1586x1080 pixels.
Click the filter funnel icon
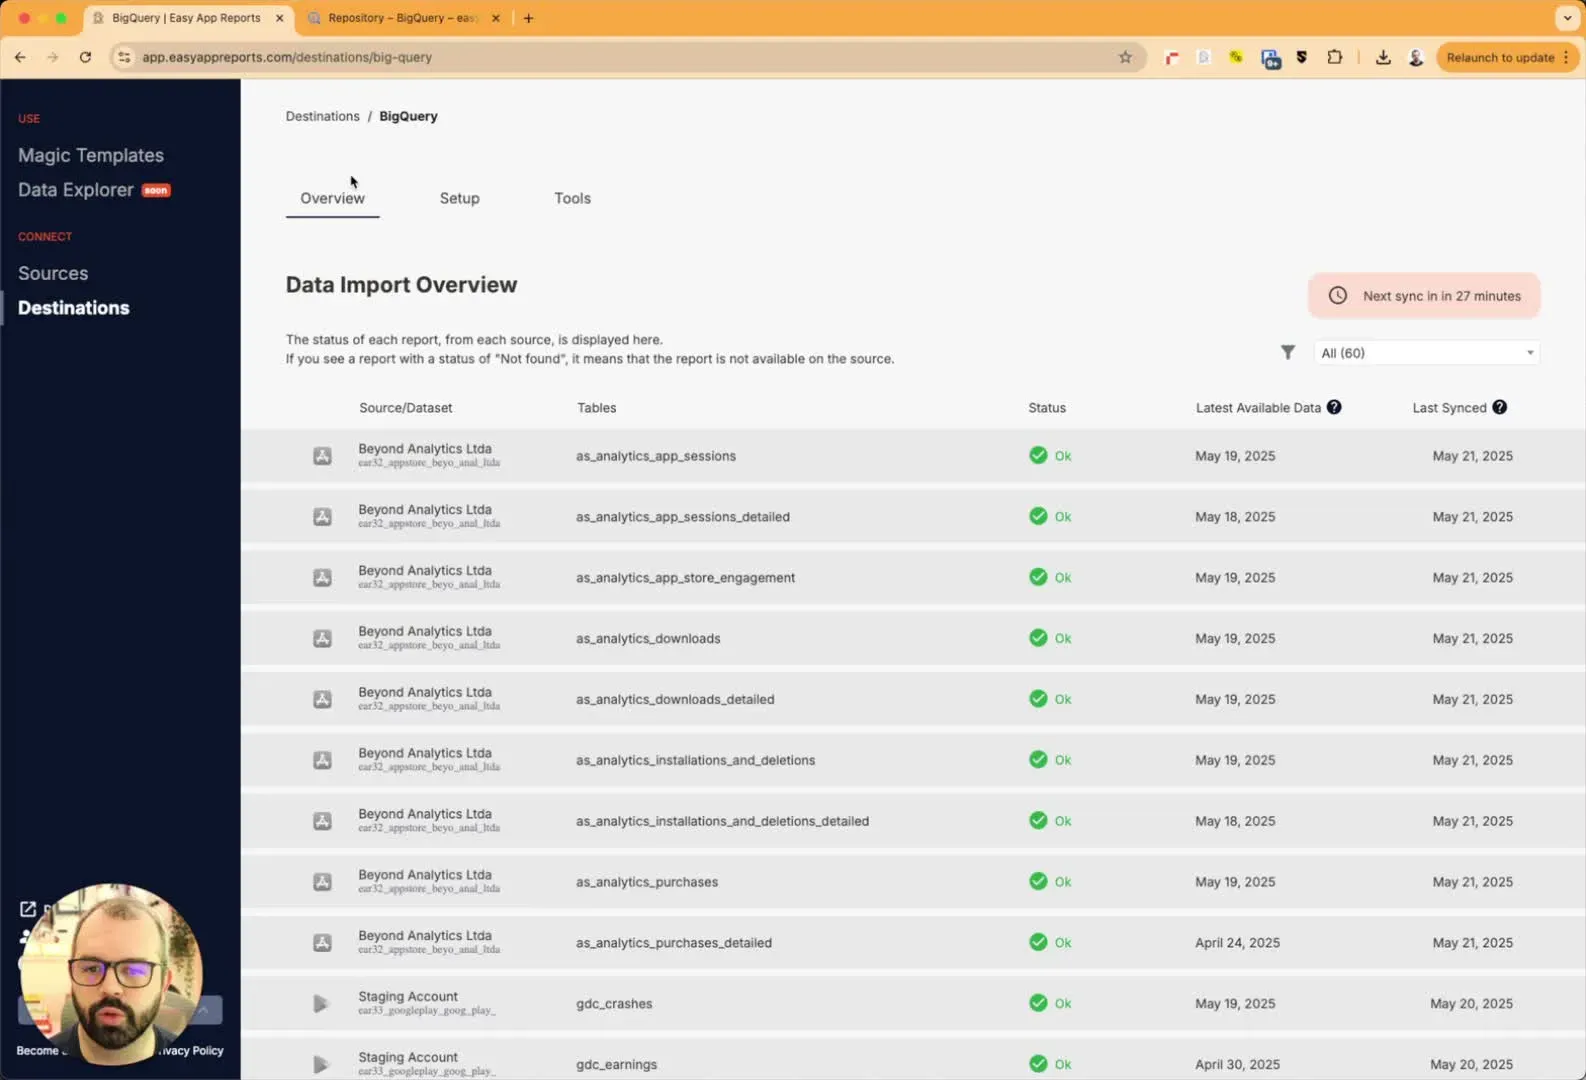1288,352
